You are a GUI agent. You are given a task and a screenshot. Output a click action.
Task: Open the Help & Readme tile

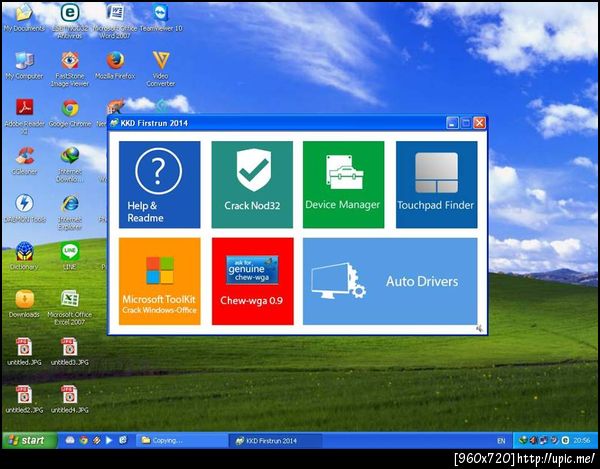pyautogui.click(x=160, y=184)
